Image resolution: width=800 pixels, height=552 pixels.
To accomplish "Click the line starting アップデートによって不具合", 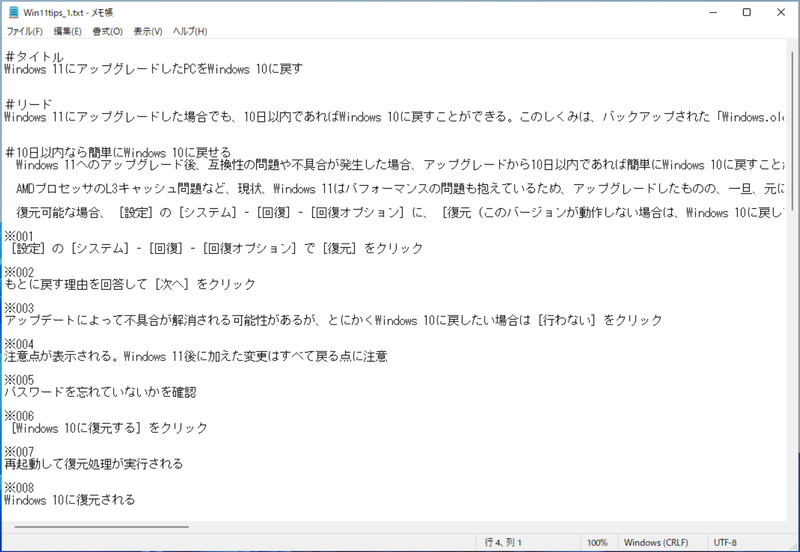I will (x=333, y=320).
